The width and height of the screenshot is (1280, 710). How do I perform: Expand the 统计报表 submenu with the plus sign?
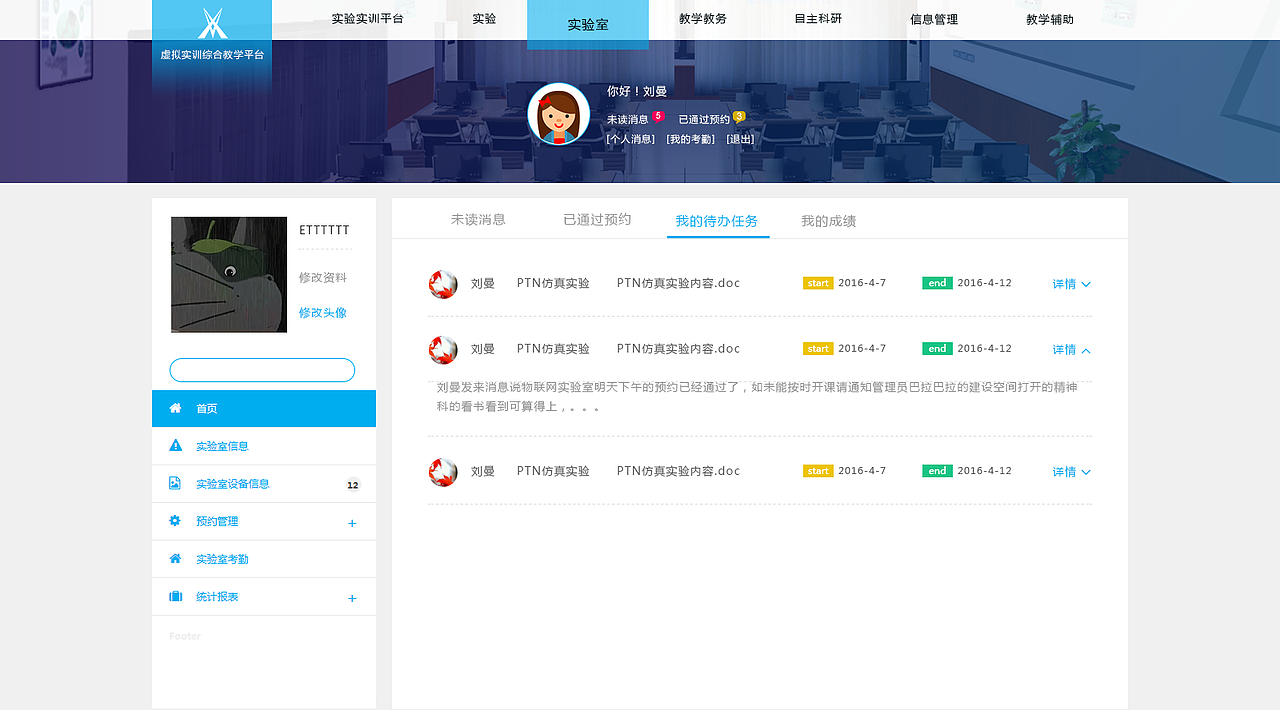352,598
